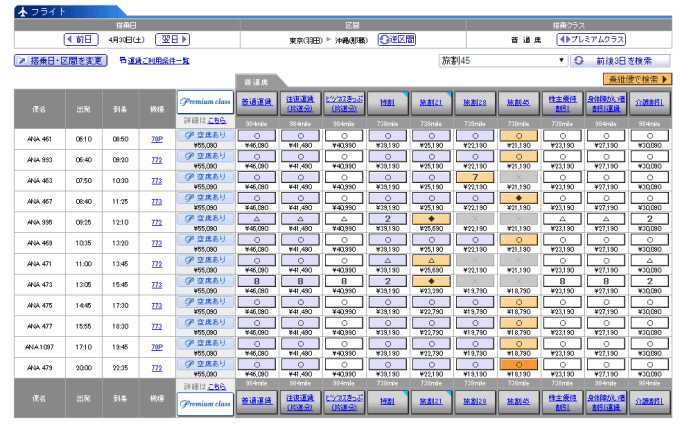Select 株主優待 cell showing 8 for ANA 473
This screenshot has height=425, width=680.
click(562, 281)
